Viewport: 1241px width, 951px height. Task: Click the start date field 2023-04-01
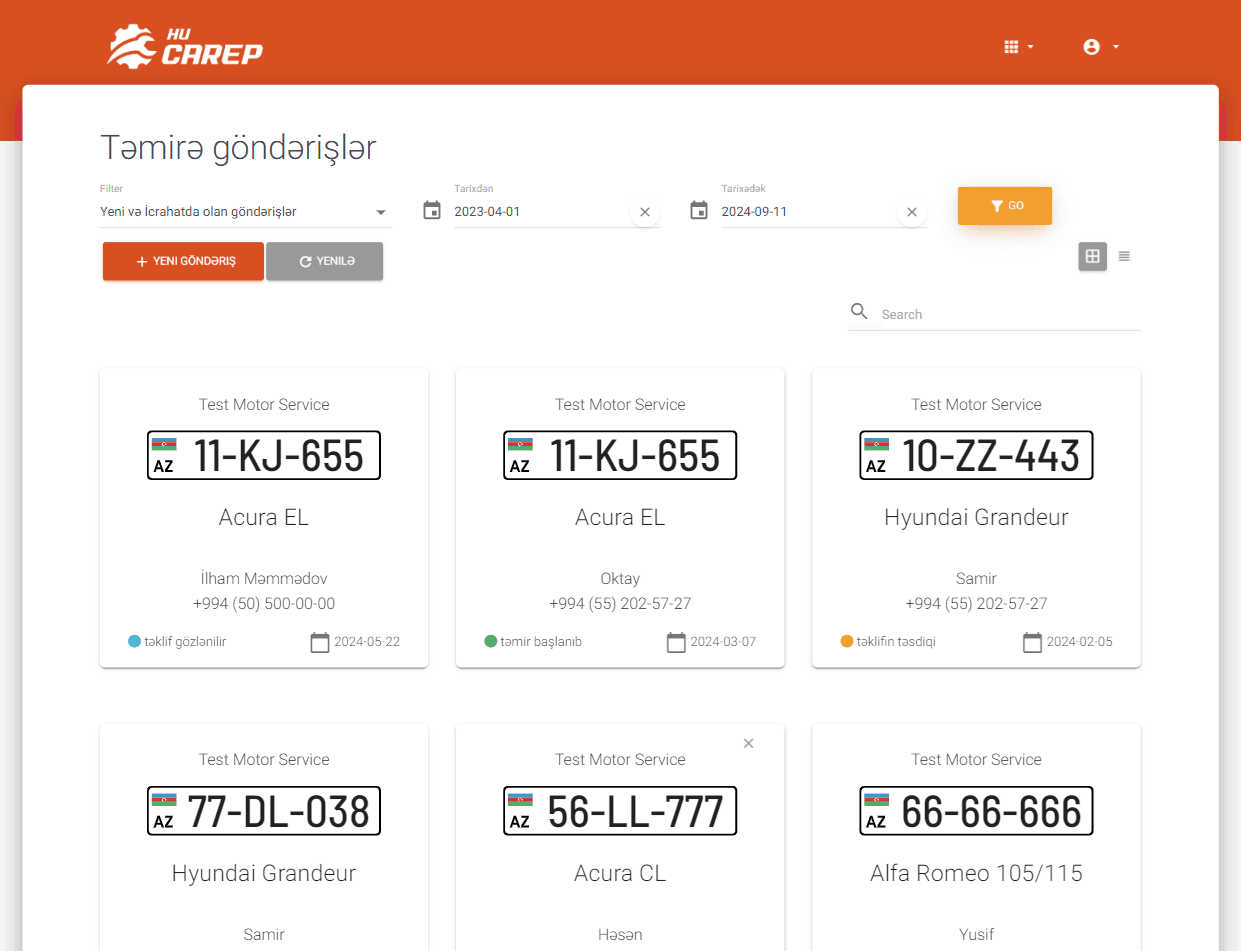click(540, 212)
